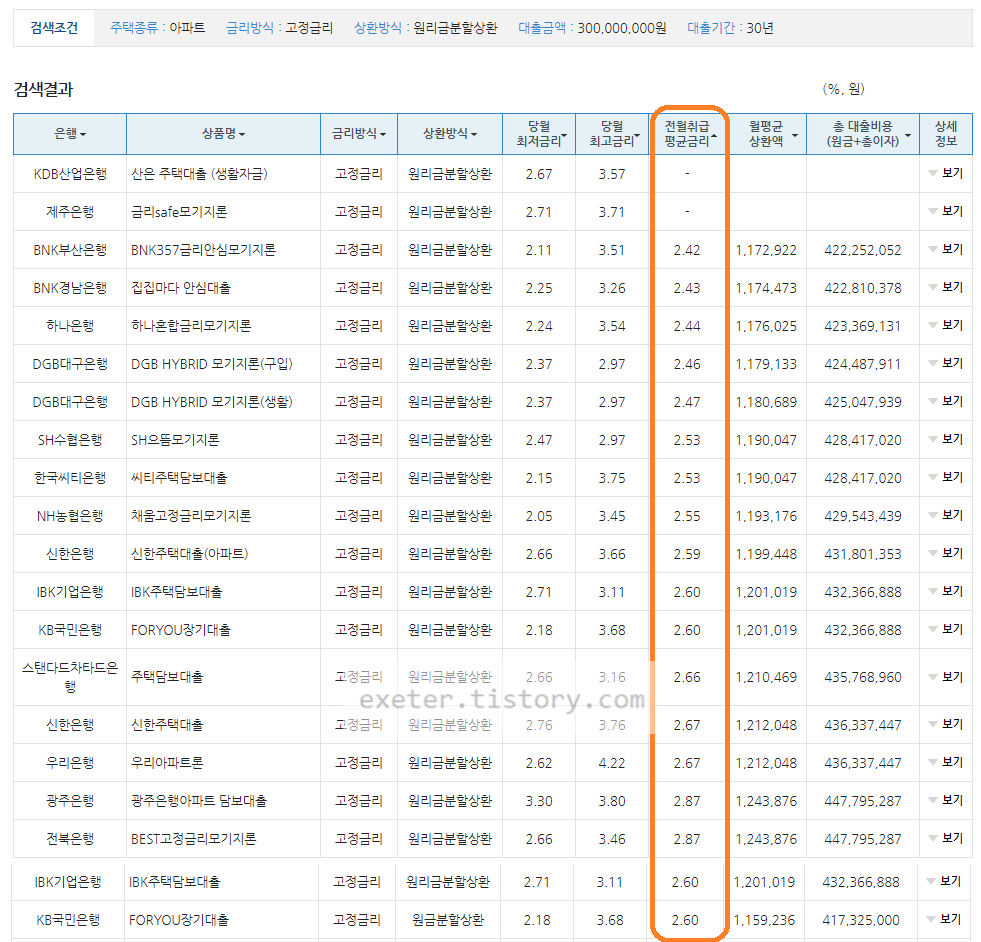
Task: Sort by 상환방식 column header
Action: click(450, 134)
